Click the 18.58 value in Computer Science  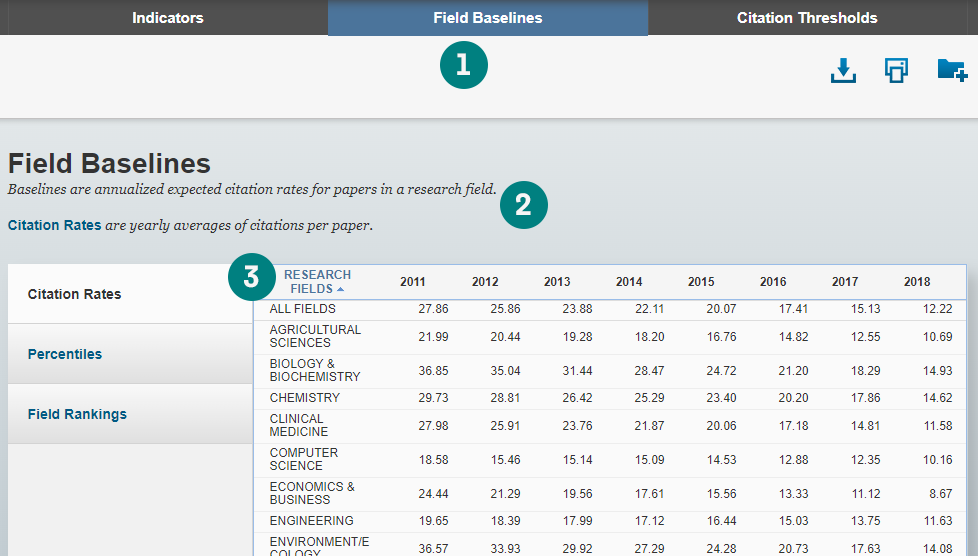[x=433, y=459]
